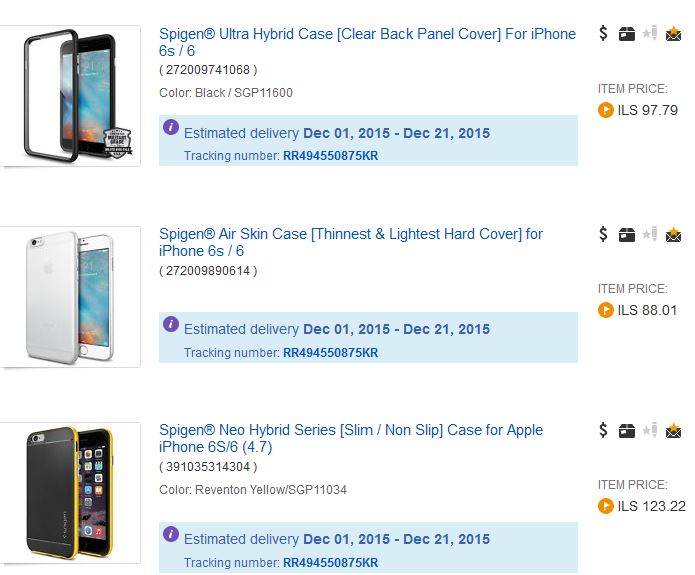Screen dimensions: 695x575
Task: Click the purple info icon in the Ultra Hybrid Case delivery box
Action: pyautogui.click(x=171, y=128)
